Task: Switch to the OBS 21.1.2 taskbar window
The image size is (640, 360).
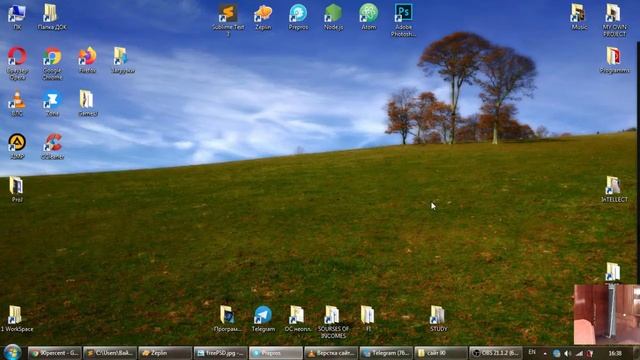Action: tap(496, 353)
